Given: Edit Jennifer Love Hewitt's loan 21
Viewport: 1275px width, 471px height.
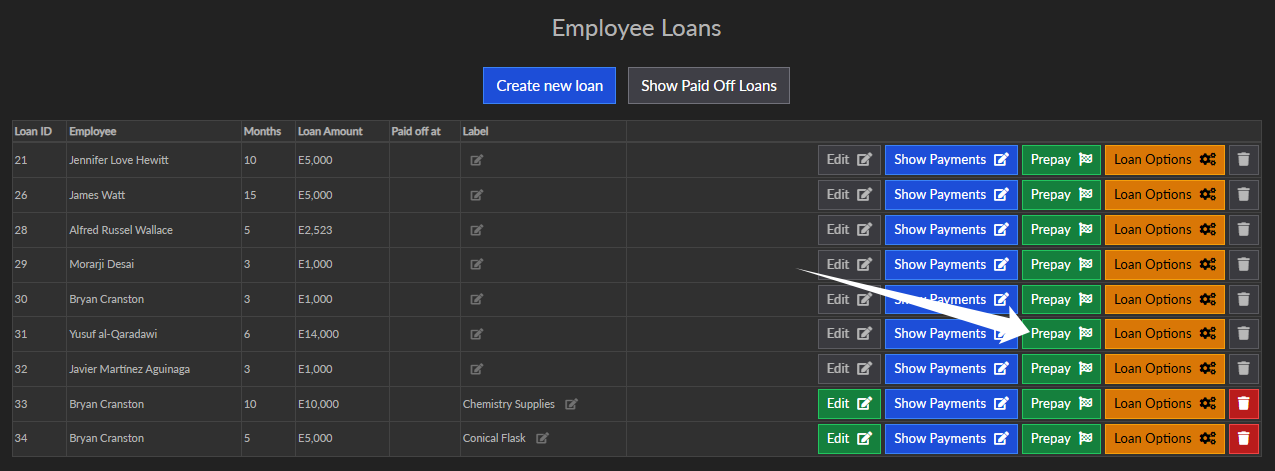Looking at the screenshot, I should (x=849, y=160).
